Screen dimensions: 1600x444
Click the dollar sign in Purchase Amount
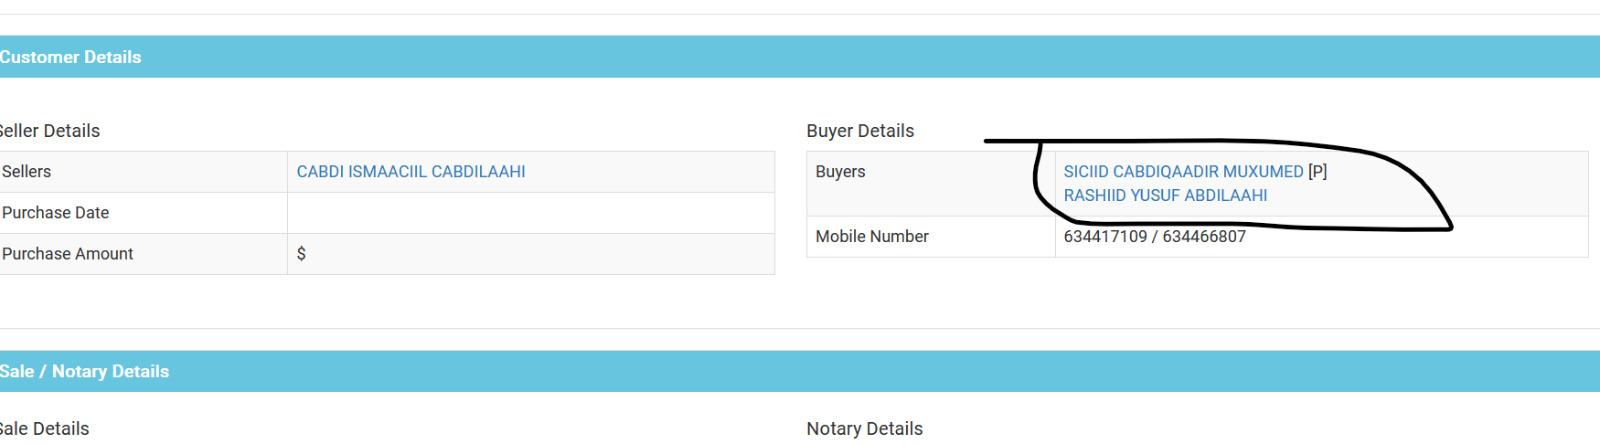301,254
